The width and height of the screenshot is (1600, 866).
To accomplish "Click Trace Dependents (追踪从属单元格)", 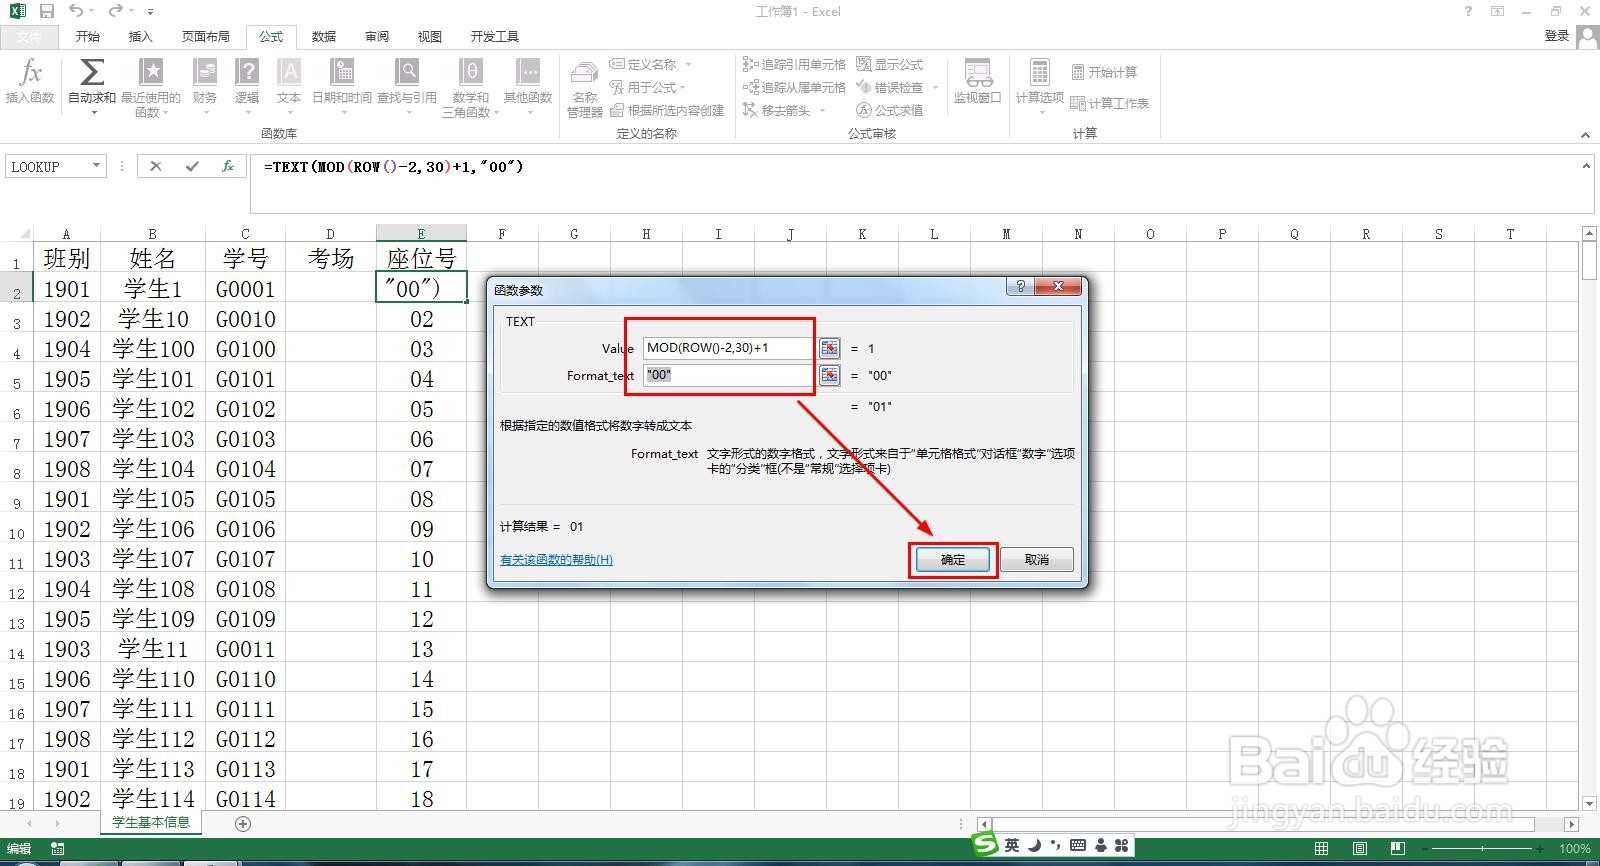I will pyautogui.click(x=794, y=87).
